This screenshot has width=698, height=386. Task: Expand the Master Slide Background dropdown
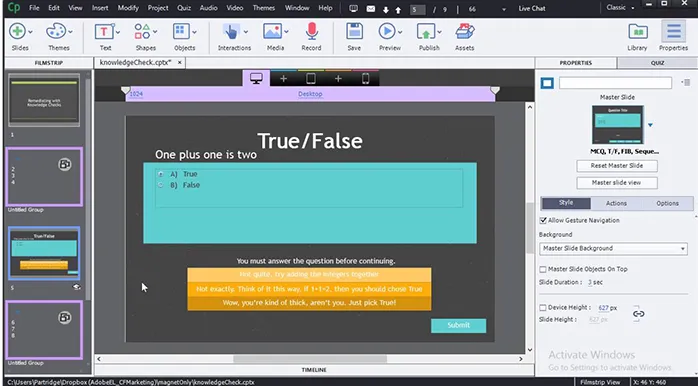pyautogui.click(x=613, y=248)
